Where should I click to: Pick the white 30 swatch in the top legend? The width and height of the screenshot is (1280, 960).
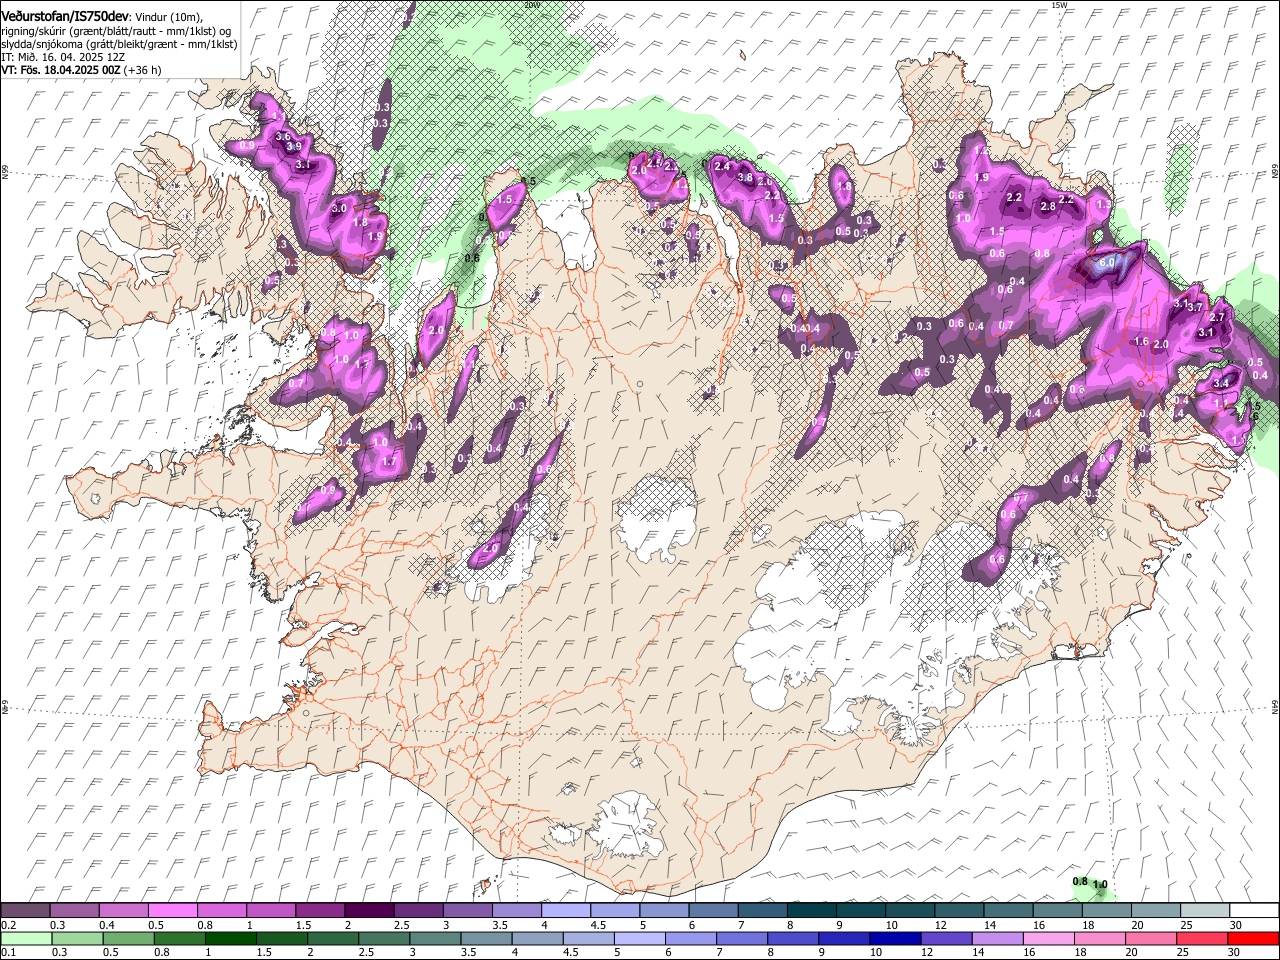pyautogui.click(x=1255, y=909)
